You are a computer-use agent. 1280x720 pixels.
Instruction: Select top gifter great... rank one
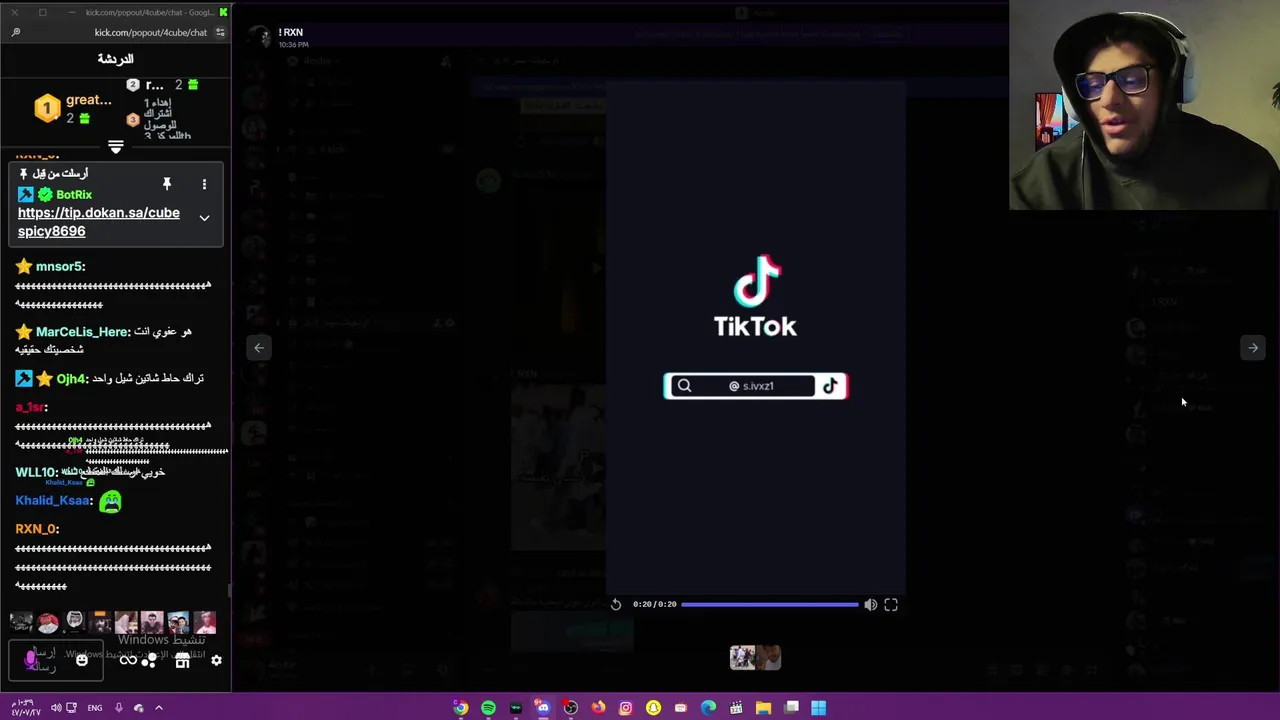point(72,108)
